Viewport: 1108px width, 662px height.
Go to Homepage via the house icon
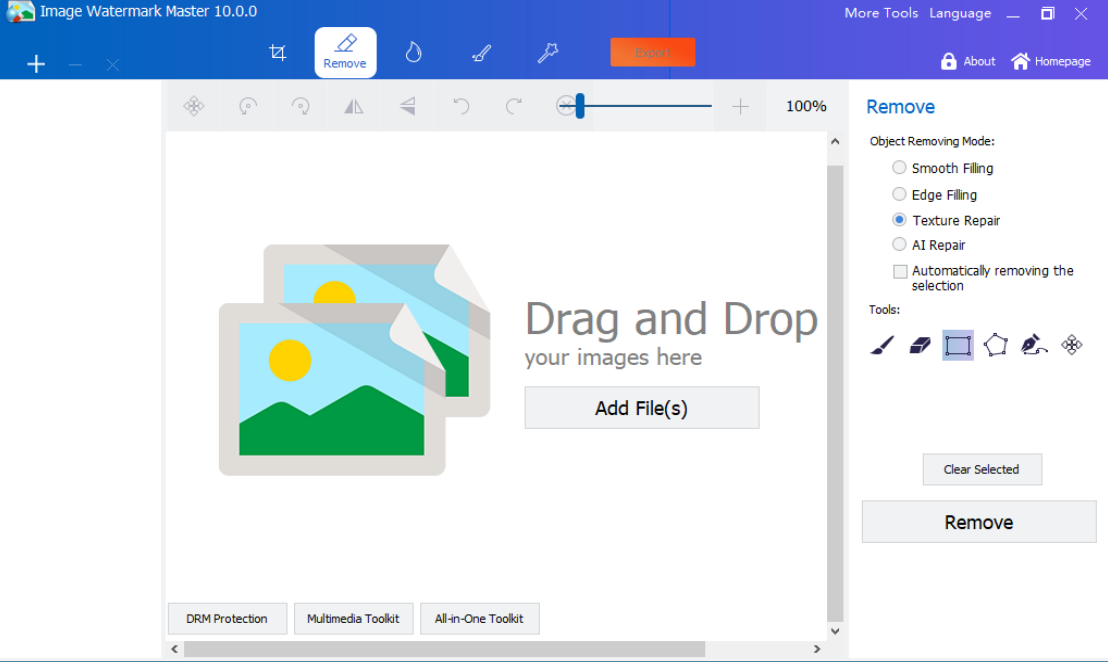click(x=1020, y=61)
